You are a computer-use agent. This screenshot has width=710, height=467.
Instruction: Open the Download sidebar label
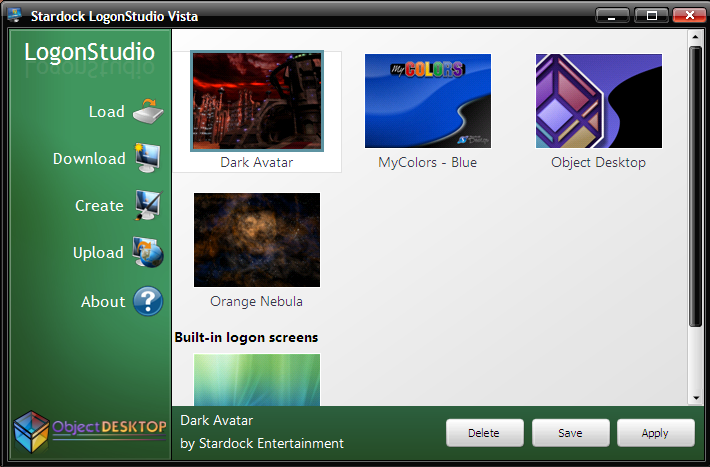[89, 159]
